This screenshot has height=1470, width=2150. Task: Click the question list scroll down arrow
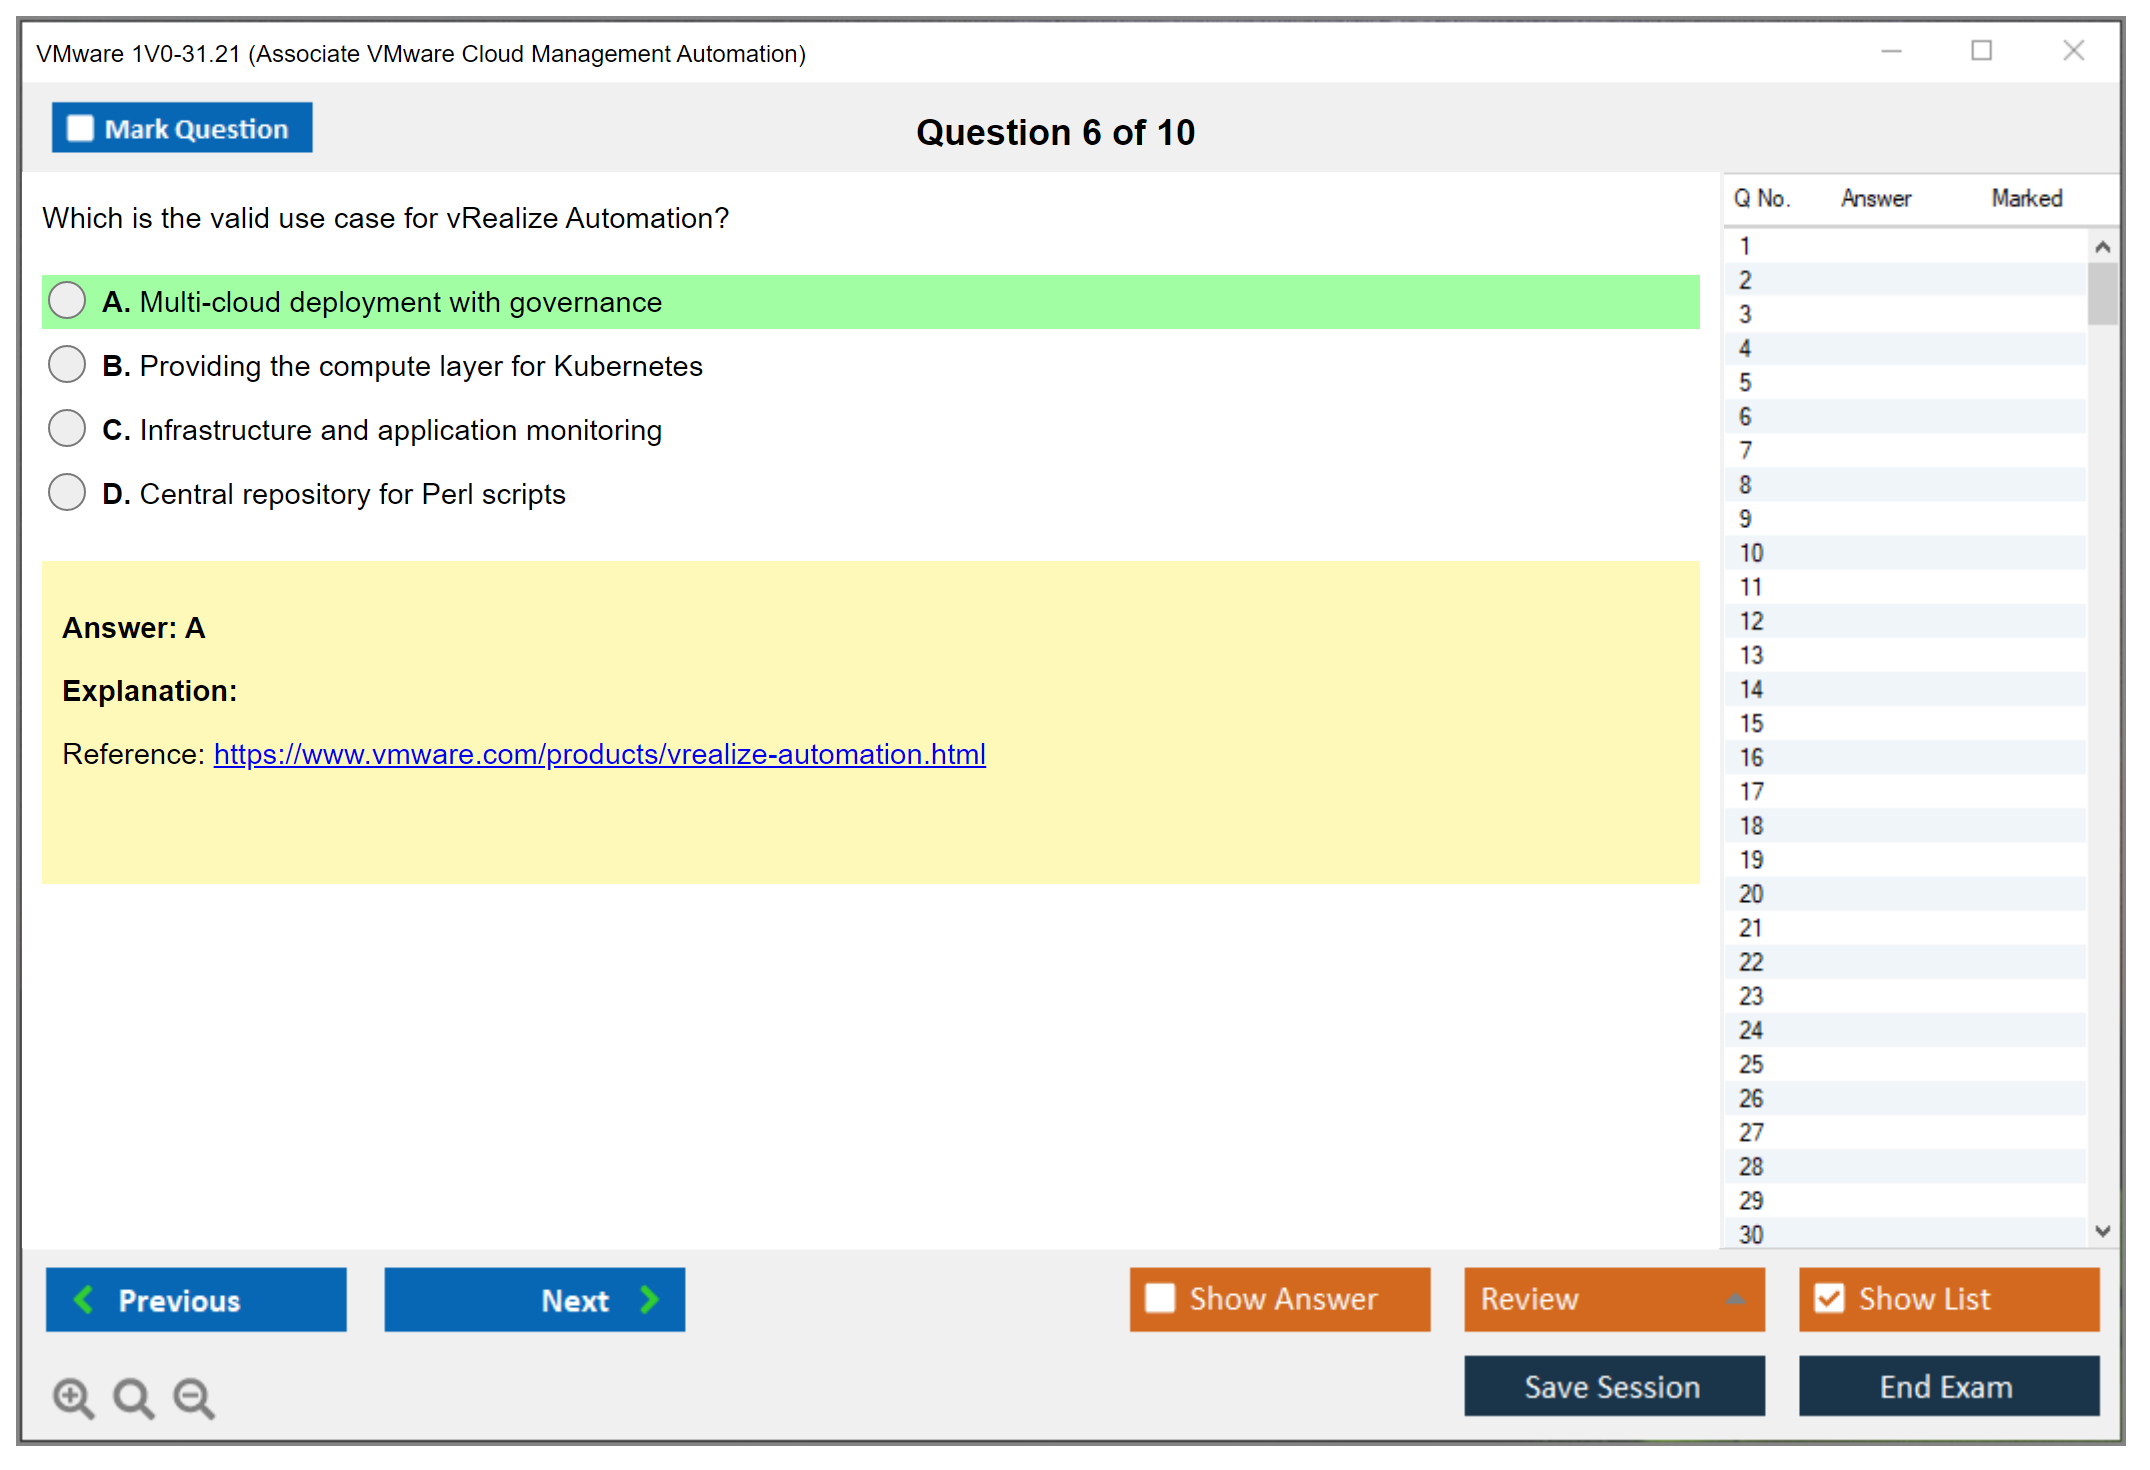point(2102,1231)
